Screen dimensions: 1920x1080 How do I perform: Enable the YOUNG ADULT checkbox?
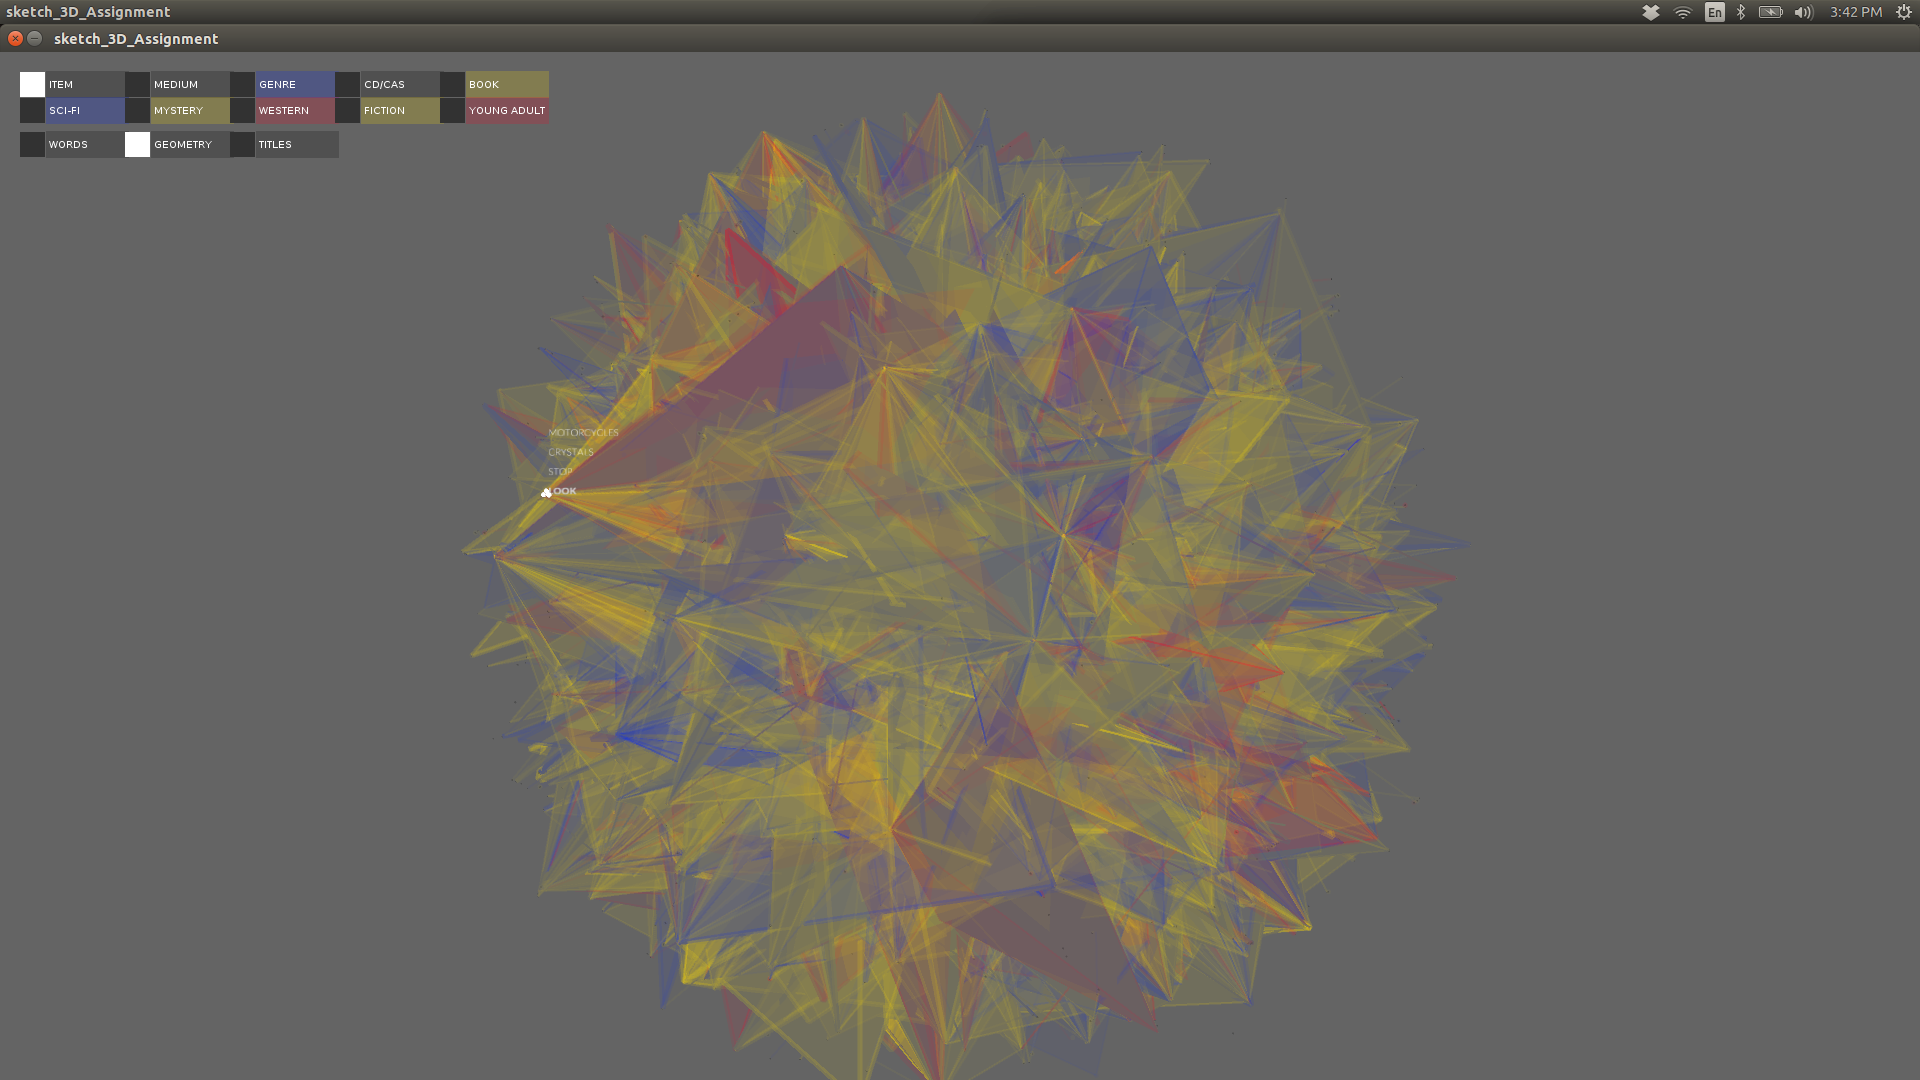(452, 111)
